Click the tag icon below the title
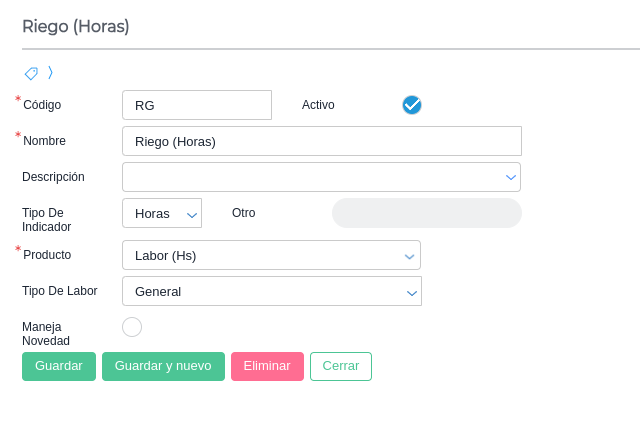This screenshot has width=640, height=431. (31, 73)
